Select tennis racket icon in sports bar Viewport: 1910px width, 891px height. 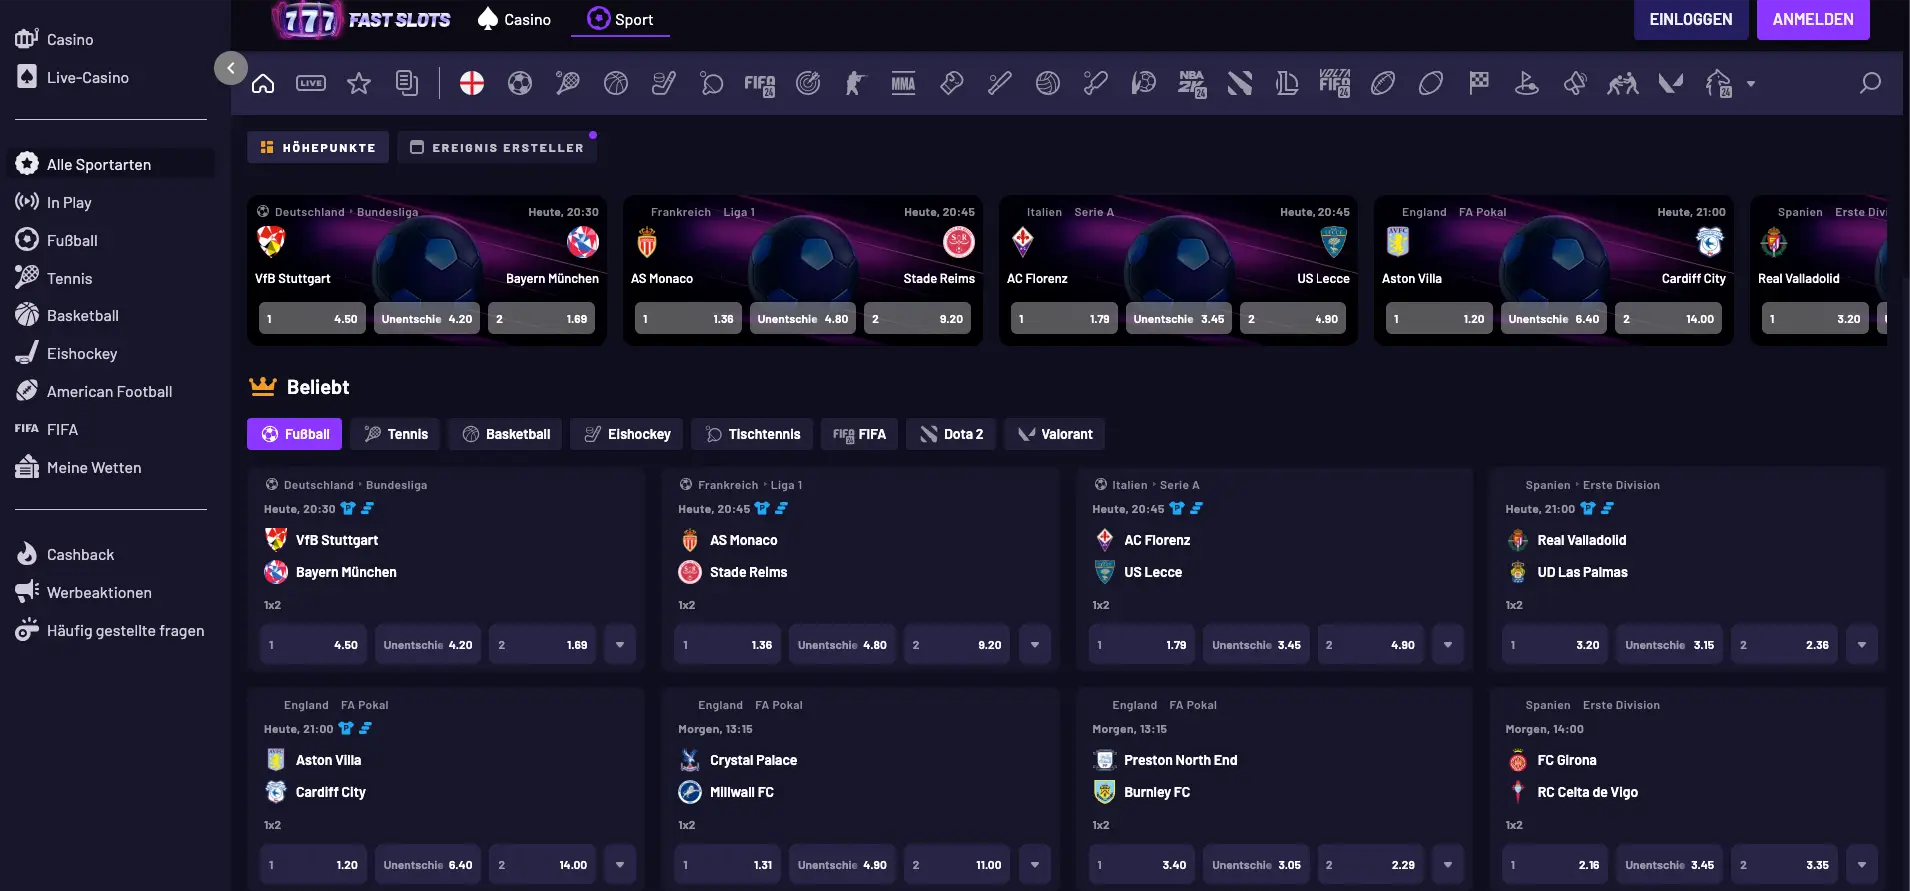[x=568, y=84]
